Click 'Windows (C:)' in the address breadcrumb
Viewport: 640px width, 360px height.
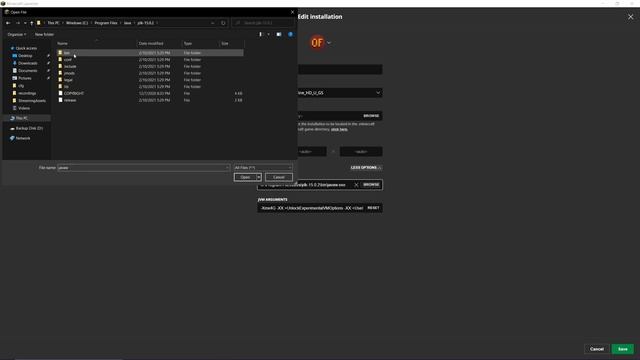(77, 23)
